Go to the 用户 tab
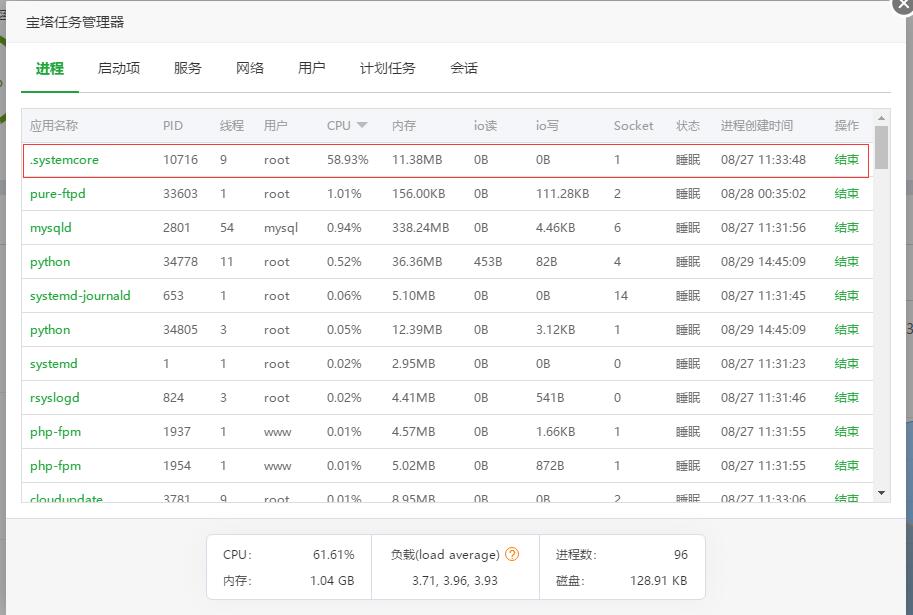Screen dimensions: 913x615 pos(312,68)
